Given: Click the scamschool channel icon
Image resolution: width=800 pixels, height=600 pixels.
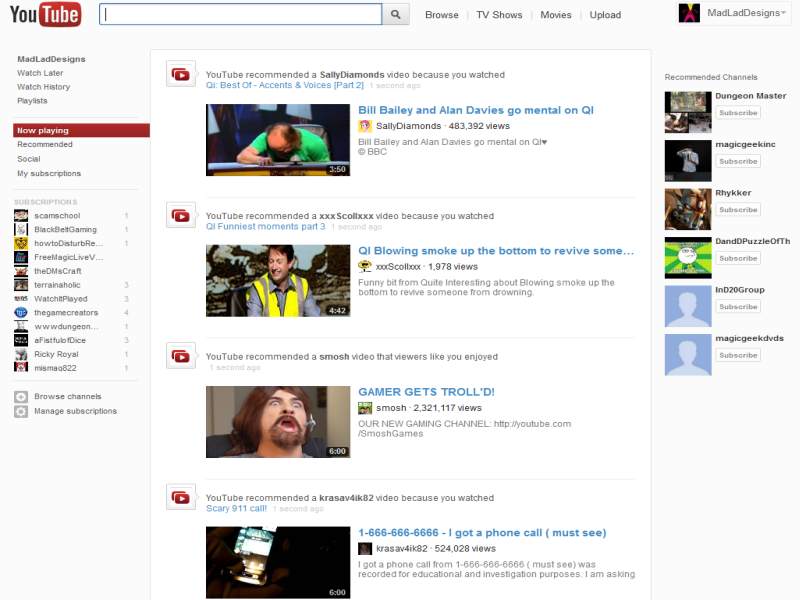Looking at the screenshot, I should (x=21, y=216).
